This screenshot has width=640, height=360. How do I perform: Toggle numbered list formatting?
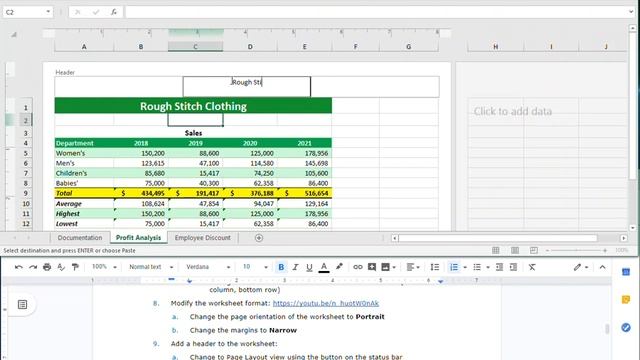[x=453, y=267]
